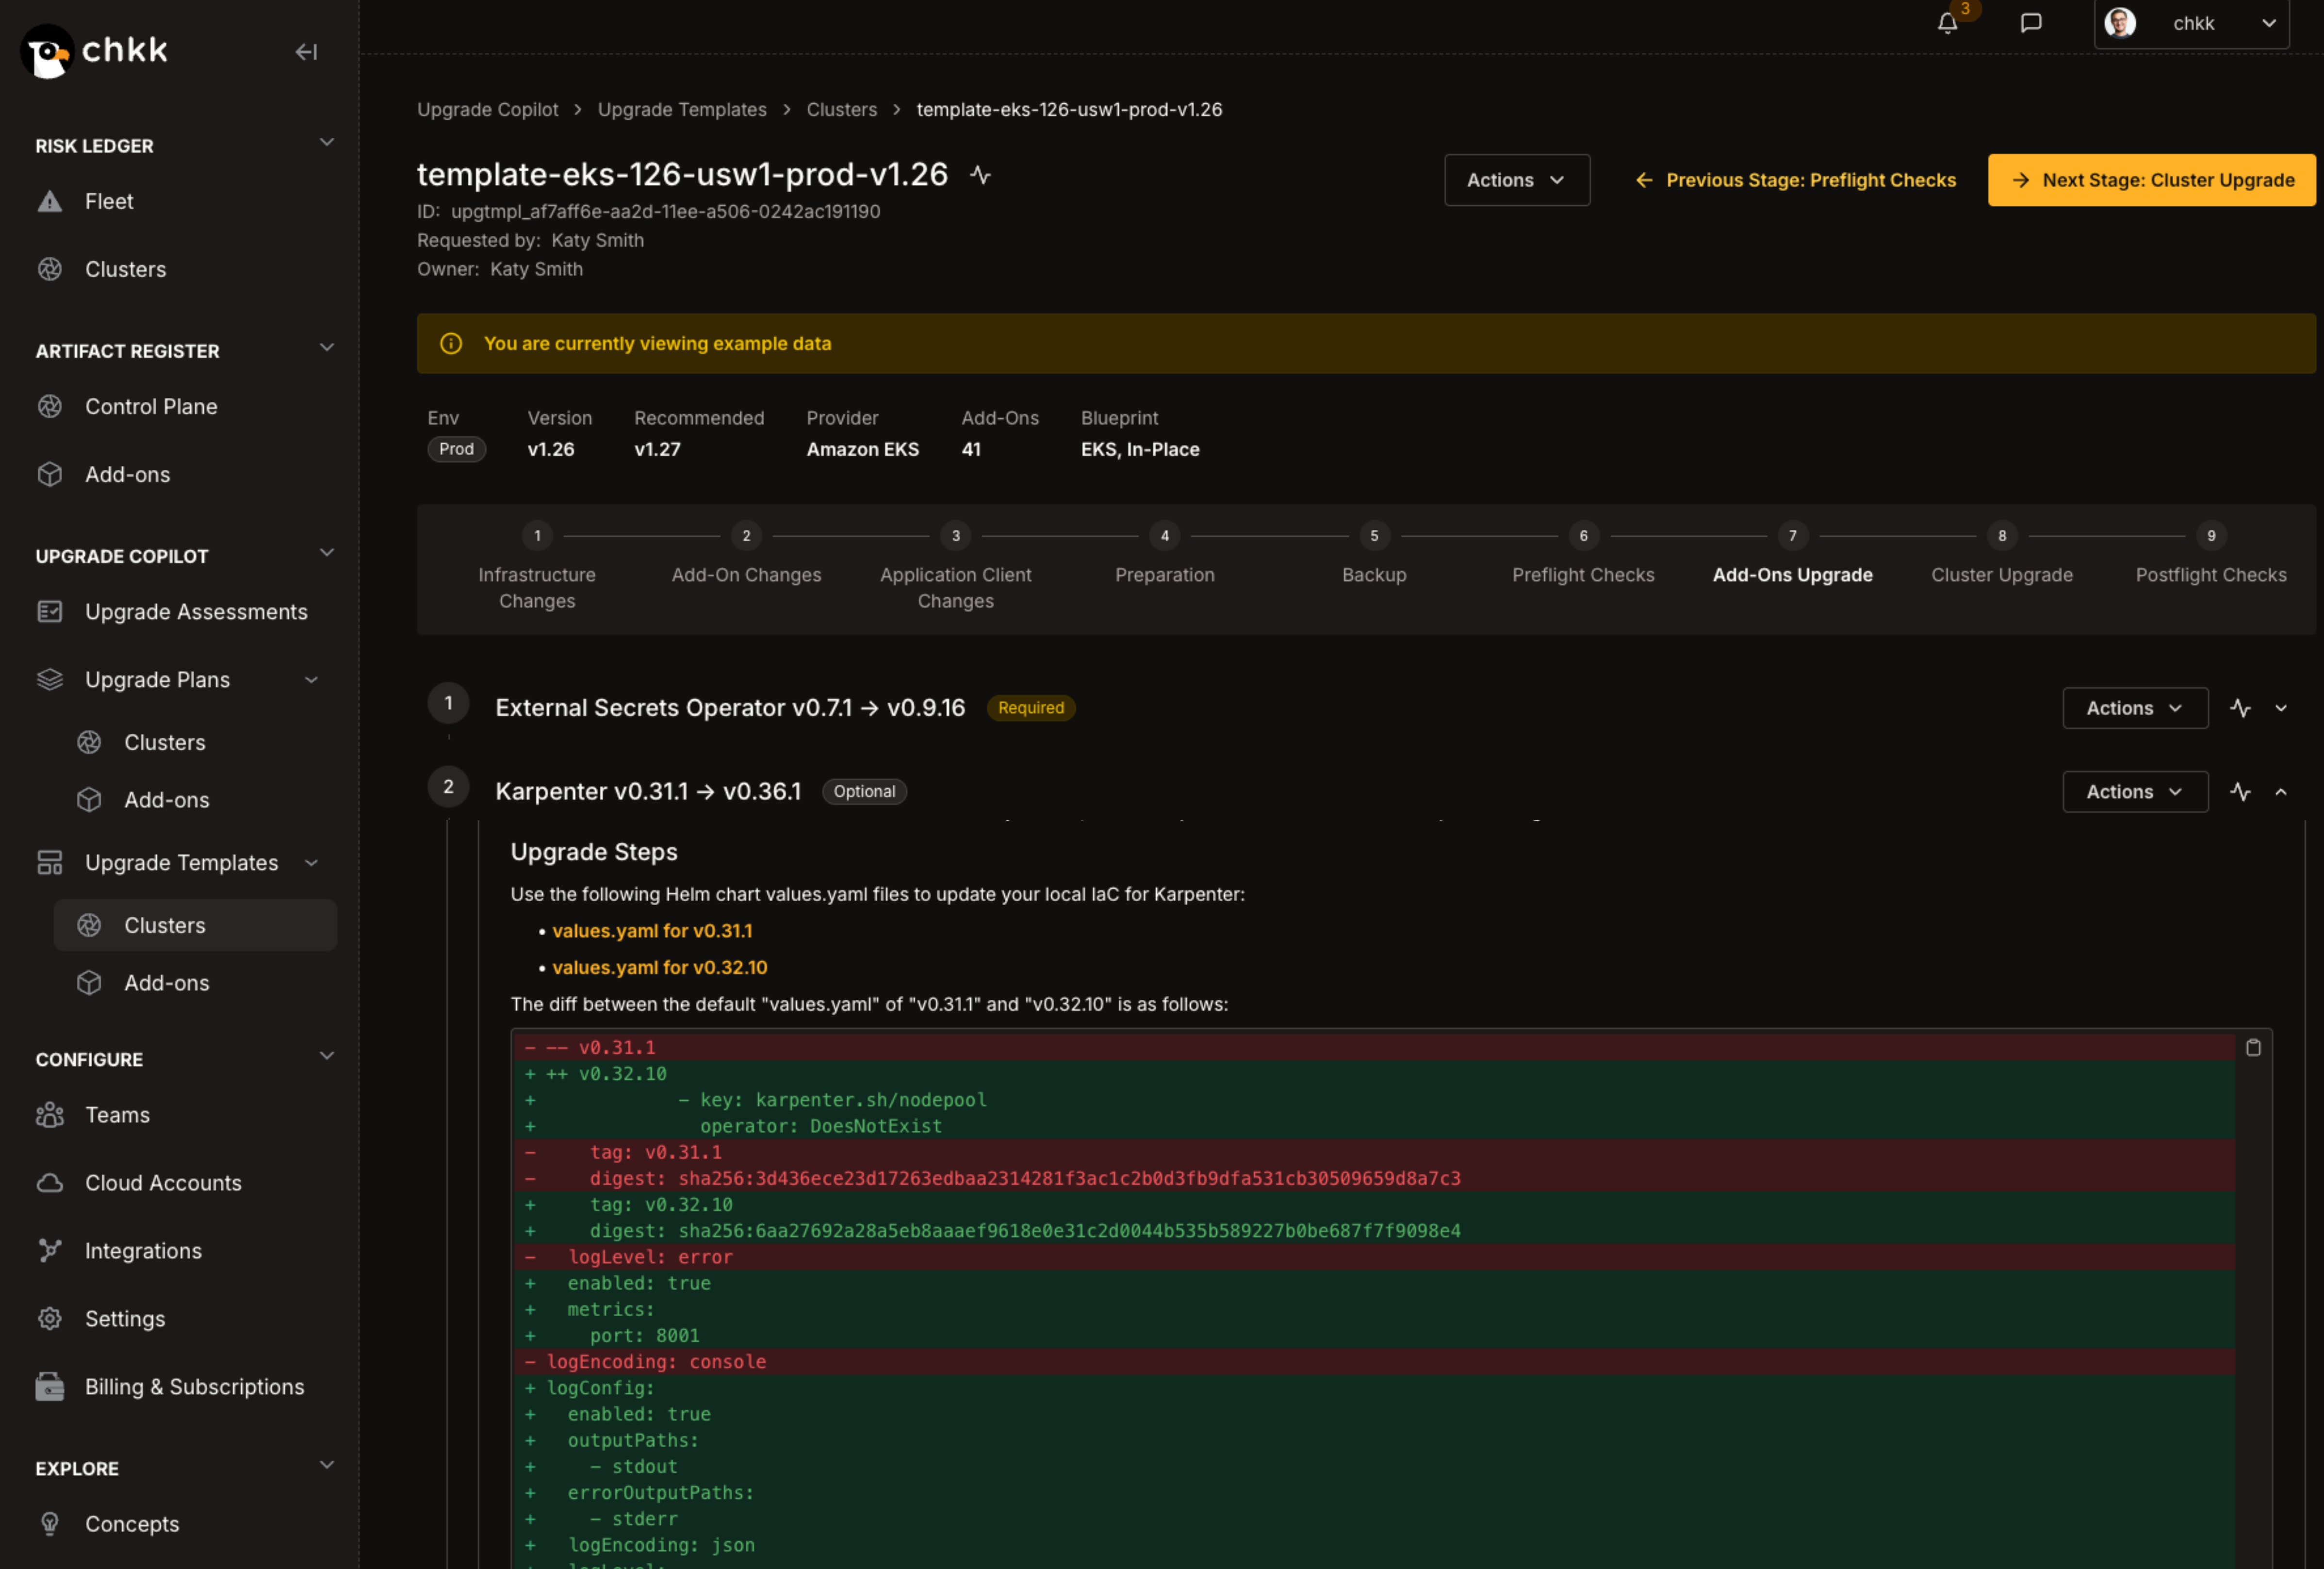The width and height of the screenshot is (2324, 1569).
Task: Collapse the Explore section
Action: tap(326, 1465)
